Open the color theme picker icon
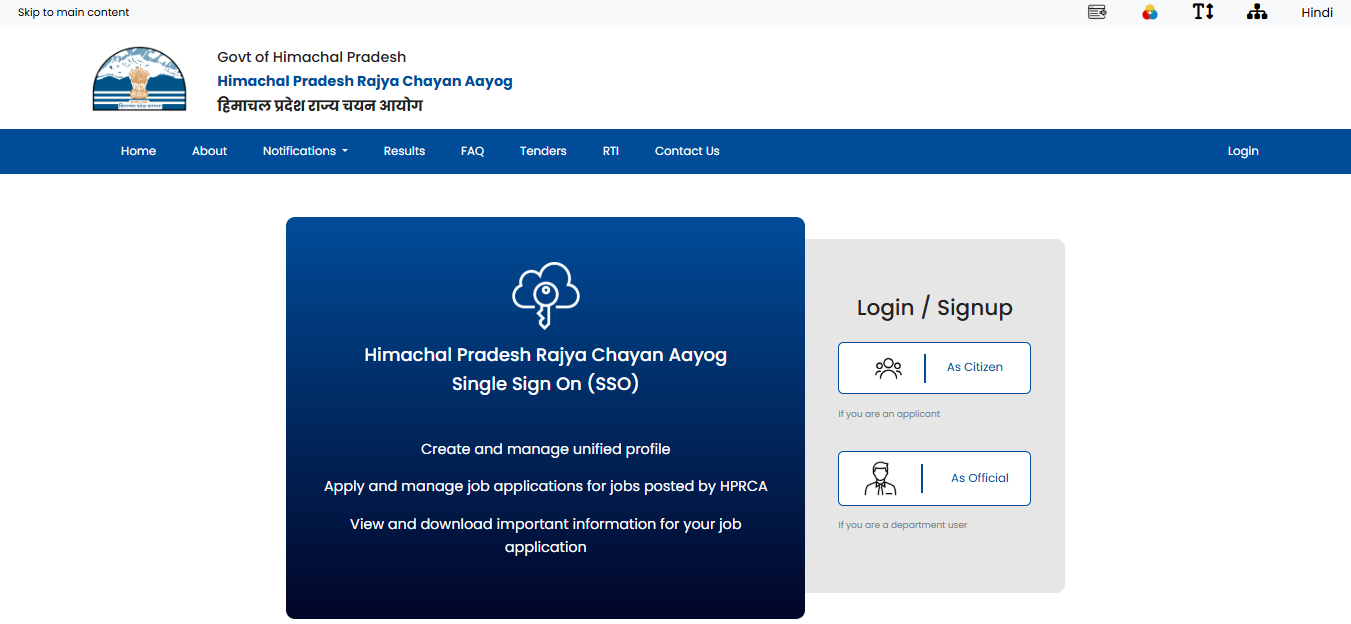This screenshot has width=1351, height=624. click(1150, 12)
